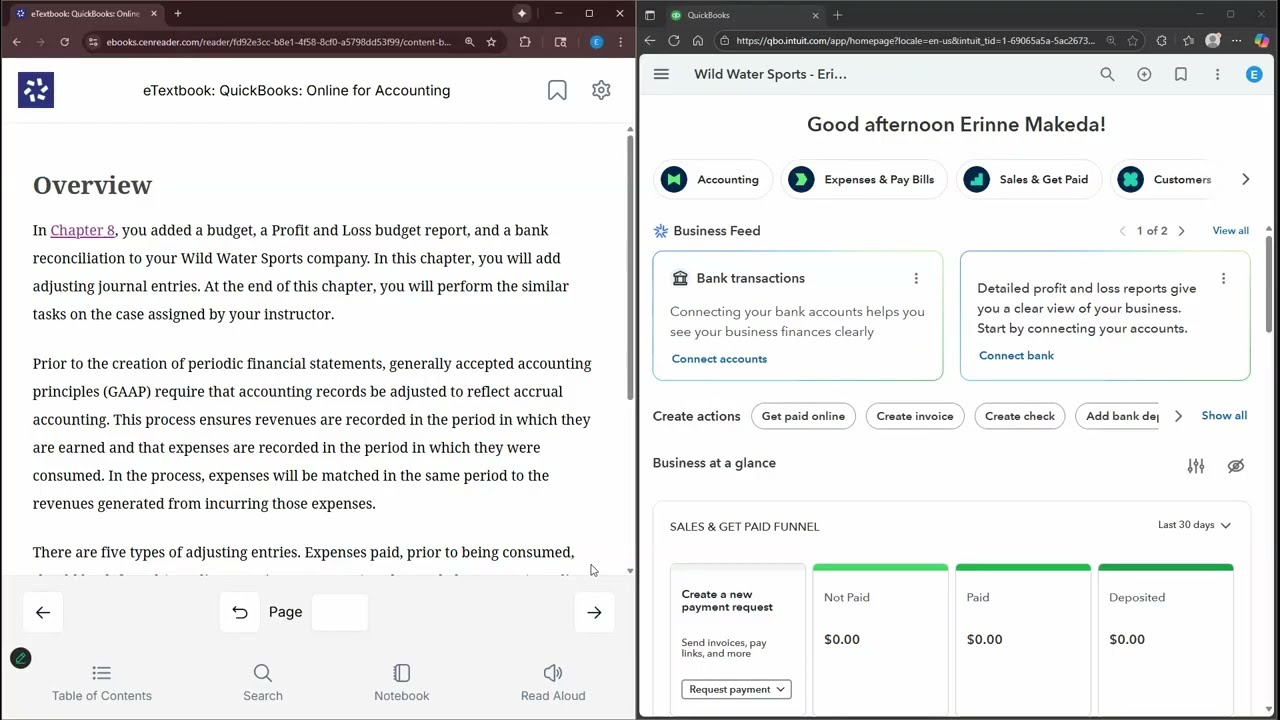Click the QuickBooks search magnifier icon
The width and height of the screenshot is (1280, 720).
pyautogui.click(x=1107, y=74)
